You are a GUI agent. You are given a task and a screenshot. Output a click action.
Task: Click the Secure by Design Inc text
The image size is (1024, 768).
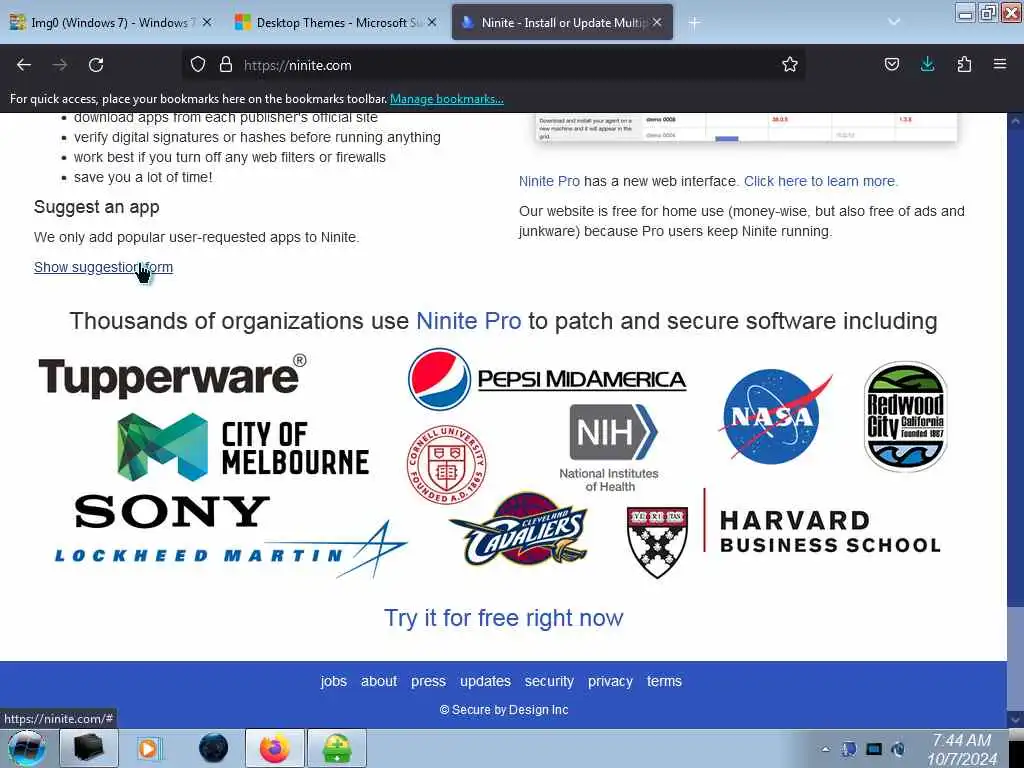(504, 710)
